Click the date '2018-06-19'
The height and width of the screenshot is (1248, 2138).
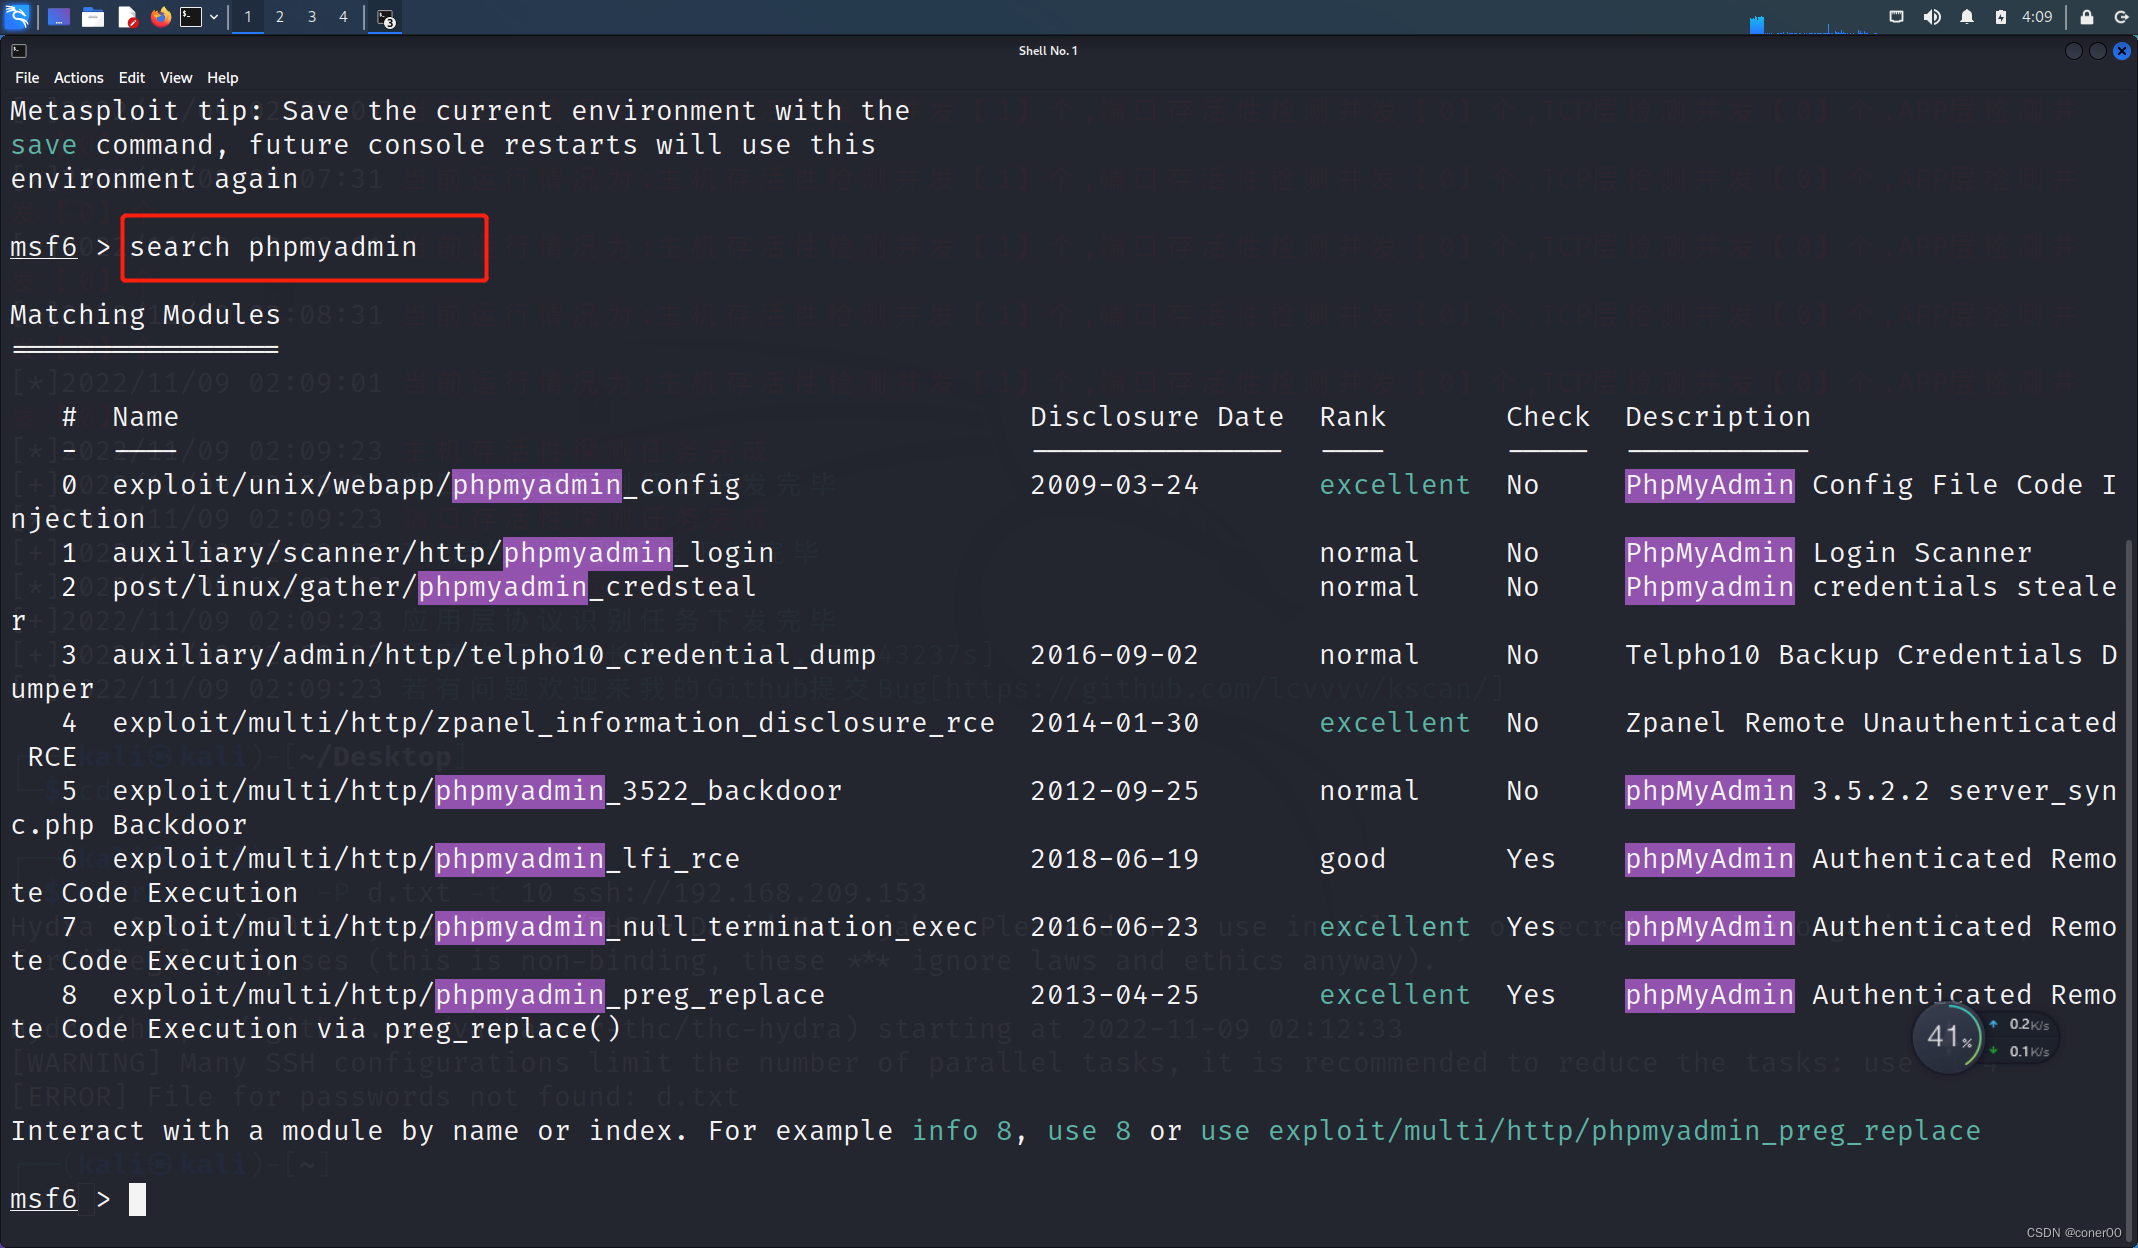pos(1114,859)
